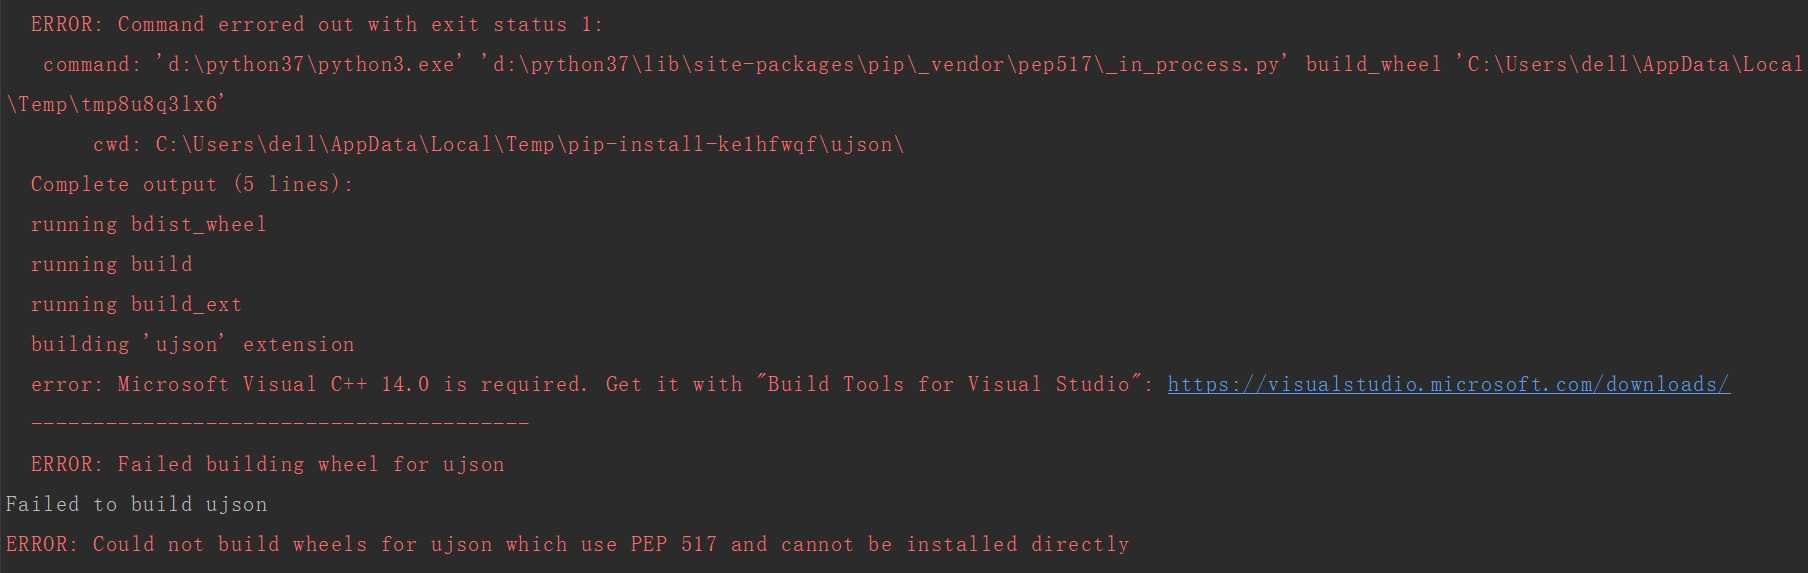The image size is (1808, 573).
Task: Click the white 'Failed to build ujson' line
Action: 136,505
